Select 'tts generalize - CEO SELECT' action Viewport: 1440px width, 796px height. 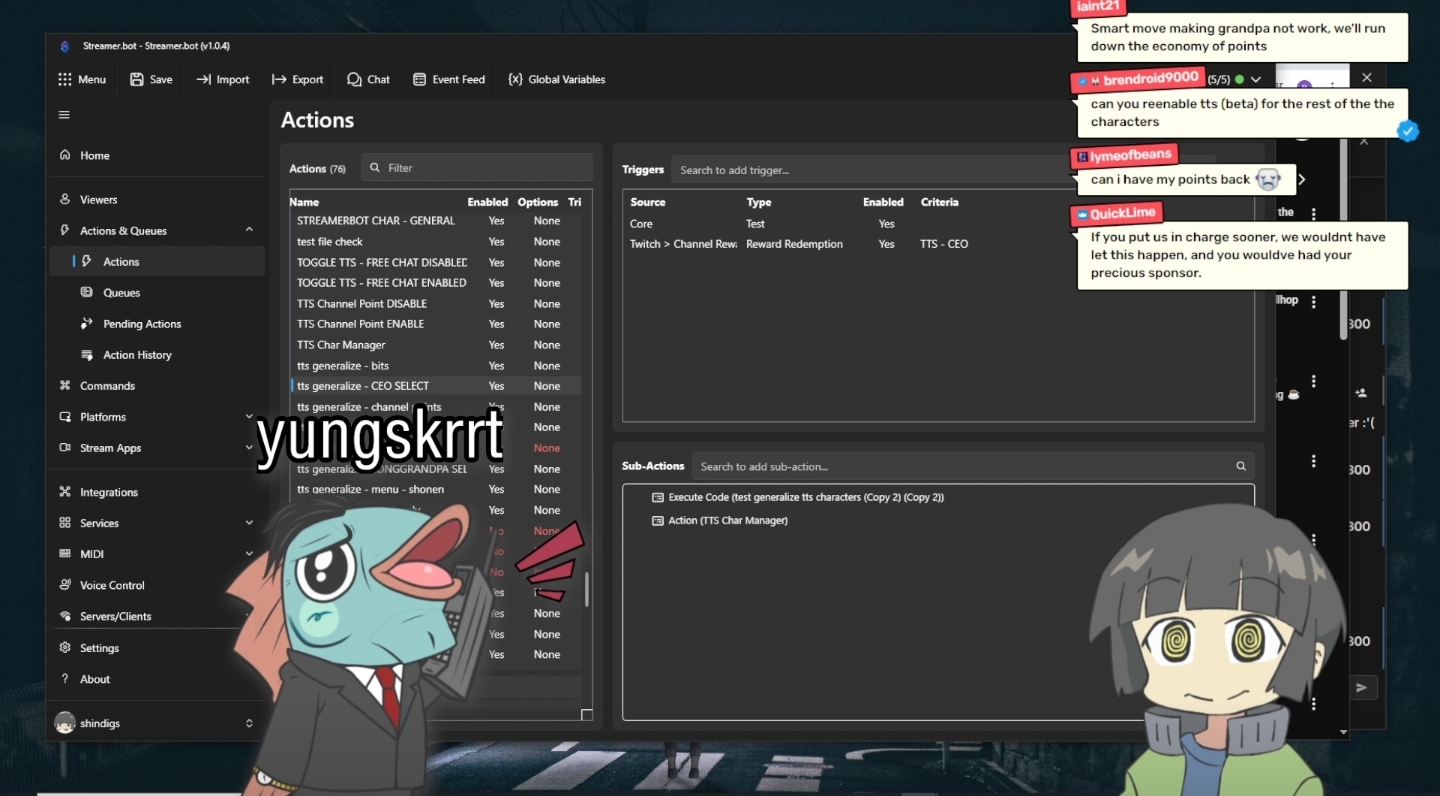coord(435,386)
